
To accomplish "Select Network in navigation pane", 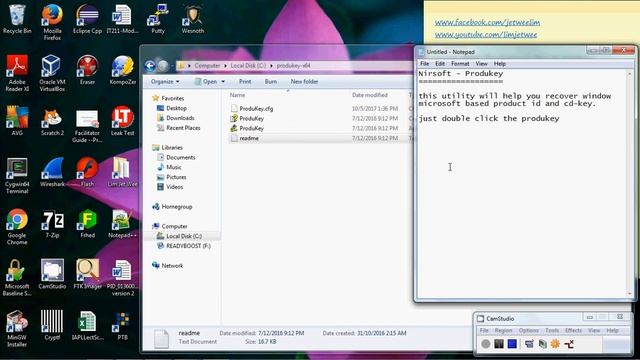I will [x=172, y=266].
